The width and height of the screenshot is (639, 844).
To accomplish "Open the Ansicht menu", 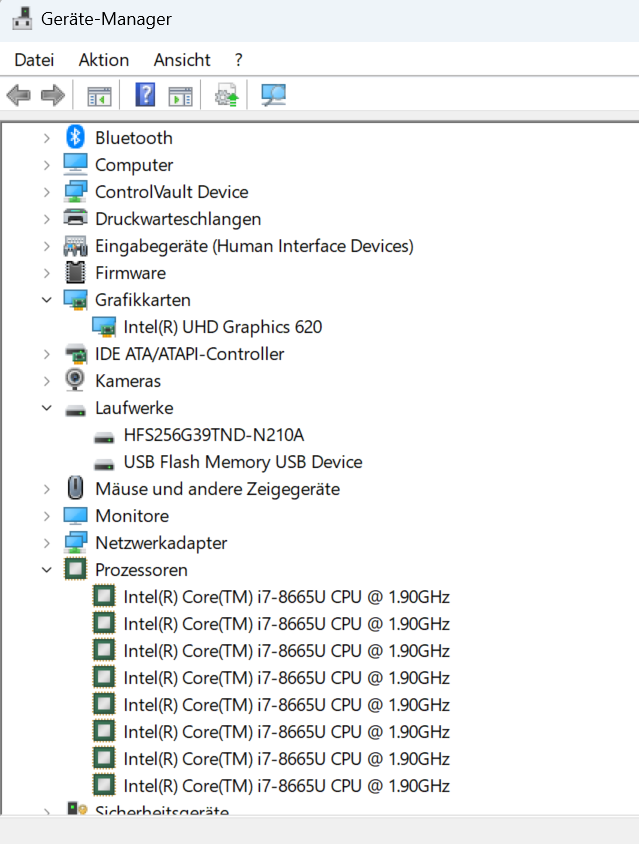I will tap(182, 60).
